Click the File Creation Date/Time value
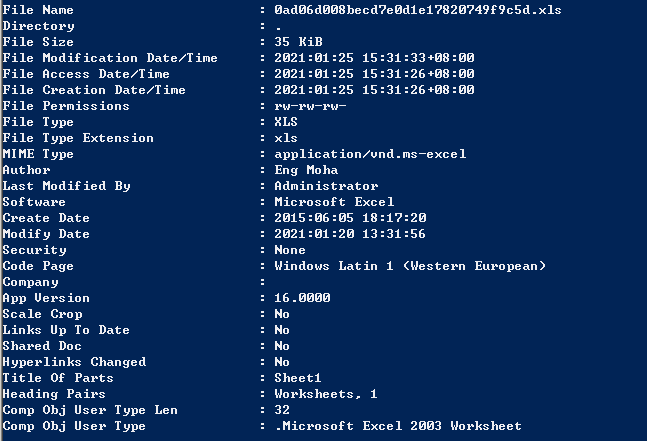Viewport: 647px width, 441px height. click(374, 90)
